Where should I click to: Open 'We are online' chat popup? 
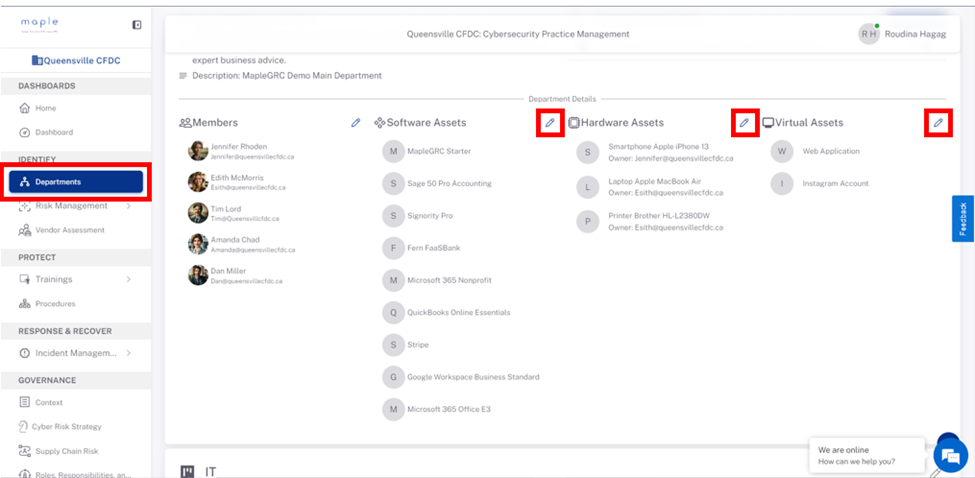868,456
